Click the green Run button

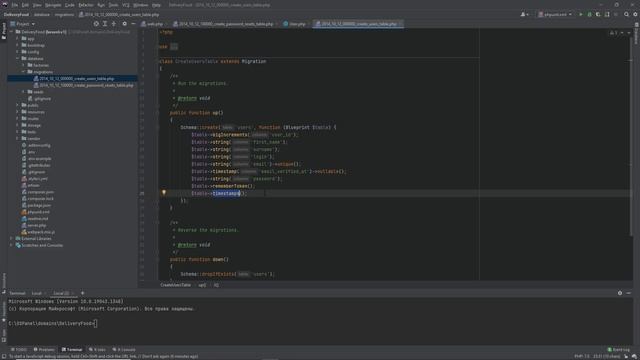point(581,14)
